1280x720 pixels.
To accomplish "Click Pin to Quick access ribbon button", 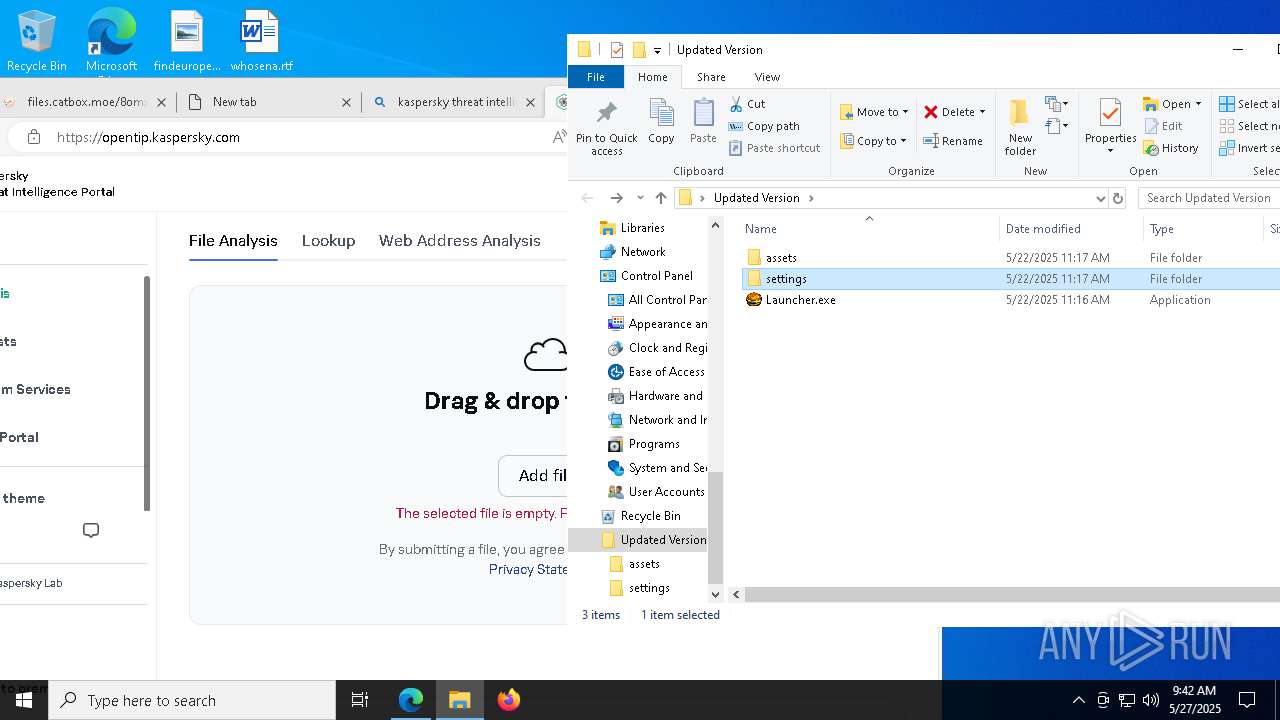I will (x=606, y=128).
